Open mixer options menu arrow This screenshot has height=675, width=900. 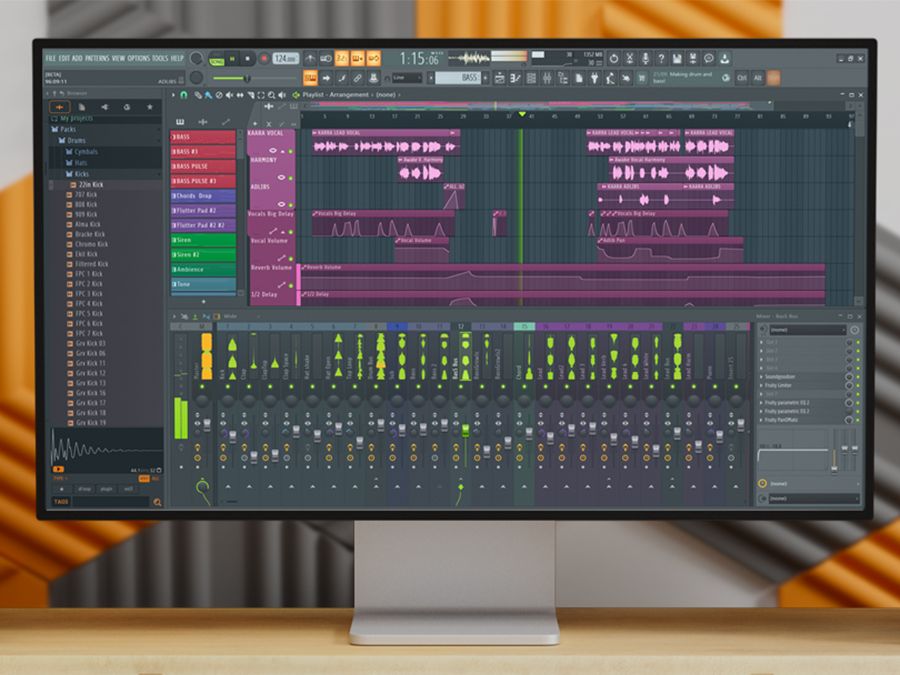[174, 316]
